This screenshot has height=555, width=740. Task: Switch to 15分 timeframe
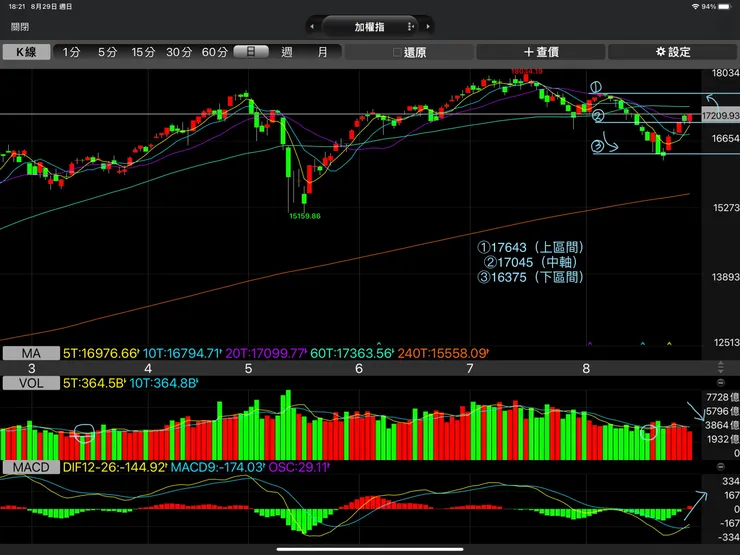143,52
